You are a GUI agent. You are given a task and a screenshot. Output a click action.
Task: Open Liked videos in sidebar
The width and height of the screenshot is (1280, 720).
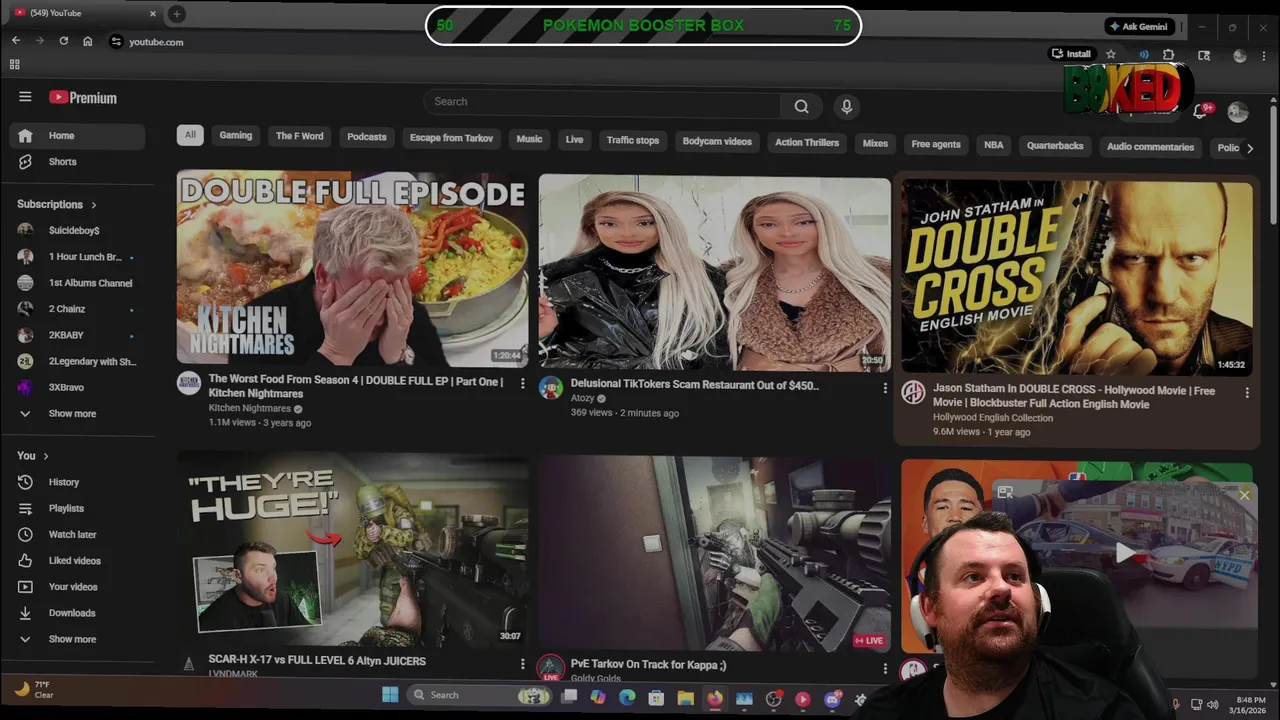74,560
